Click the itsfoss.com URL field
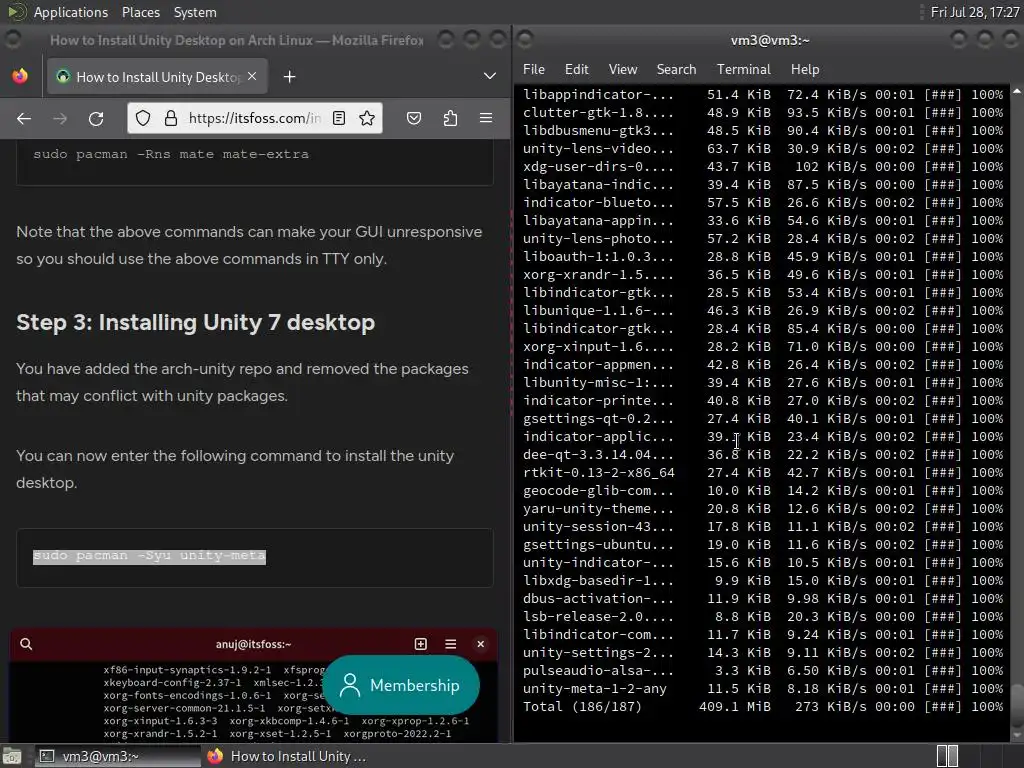Screen dimensions: 1024x768 [x=254, y=118]
